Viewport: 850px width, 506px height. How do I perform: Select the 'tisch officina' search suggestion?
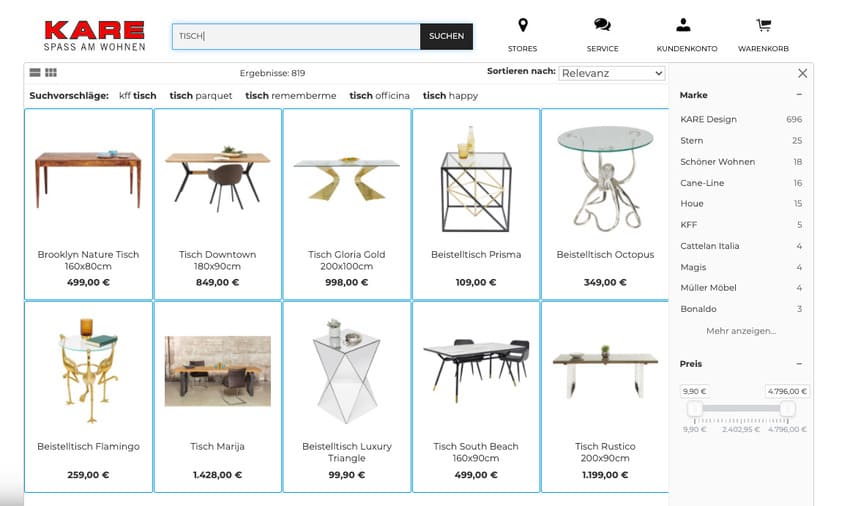379,95
